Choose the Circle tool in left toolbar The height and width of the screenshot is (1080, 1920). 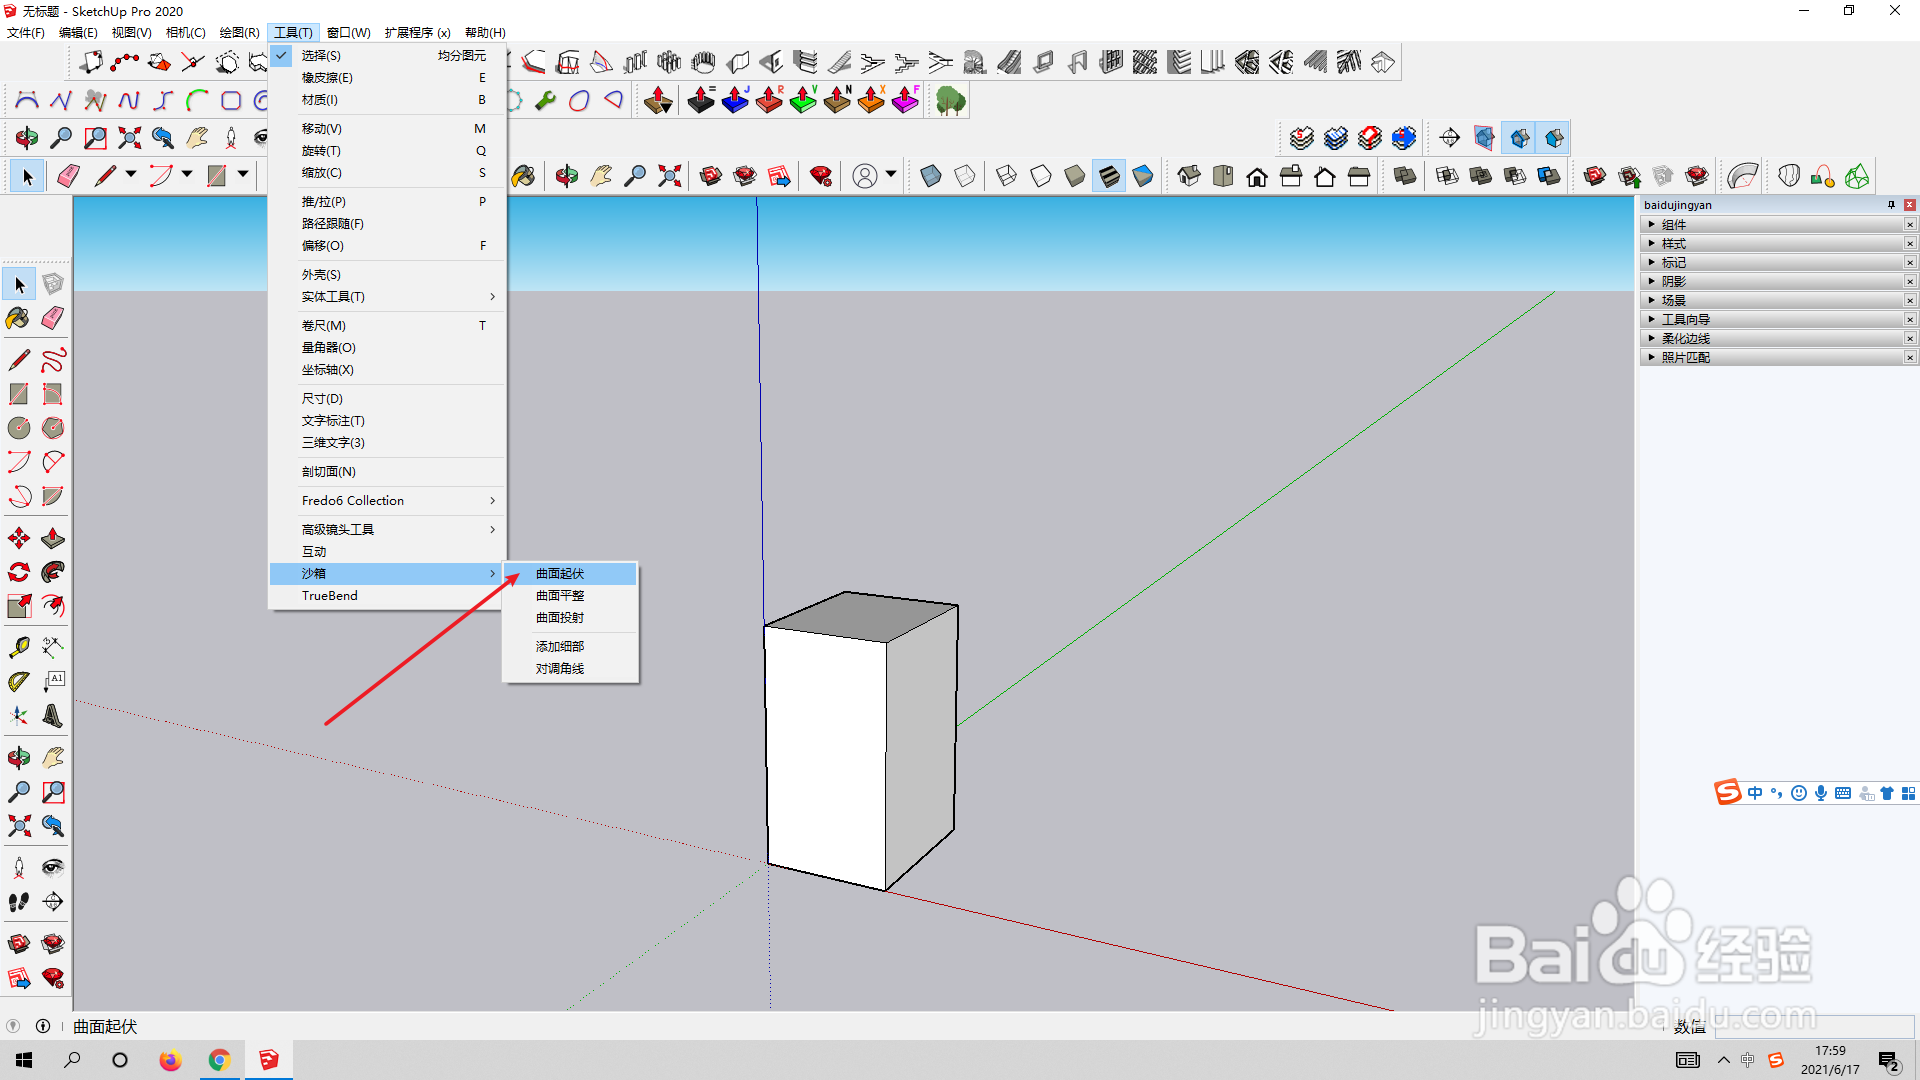click(19, 428)
